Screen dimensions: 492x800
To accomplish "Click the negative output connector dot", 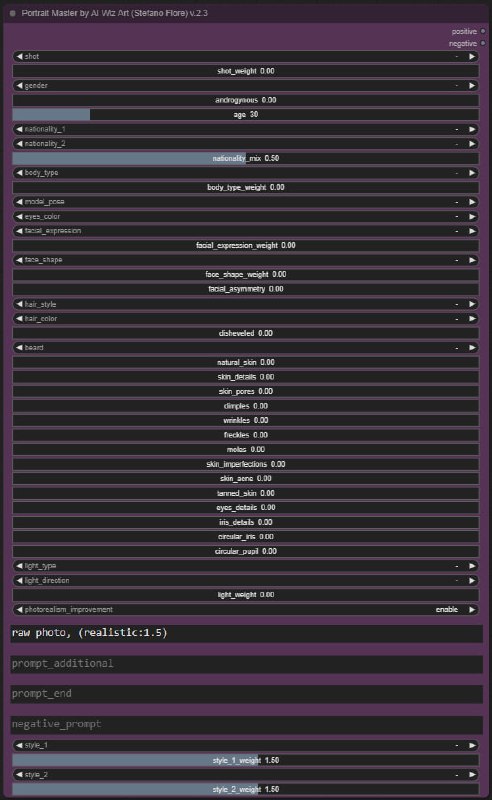I will click(482, 43).
